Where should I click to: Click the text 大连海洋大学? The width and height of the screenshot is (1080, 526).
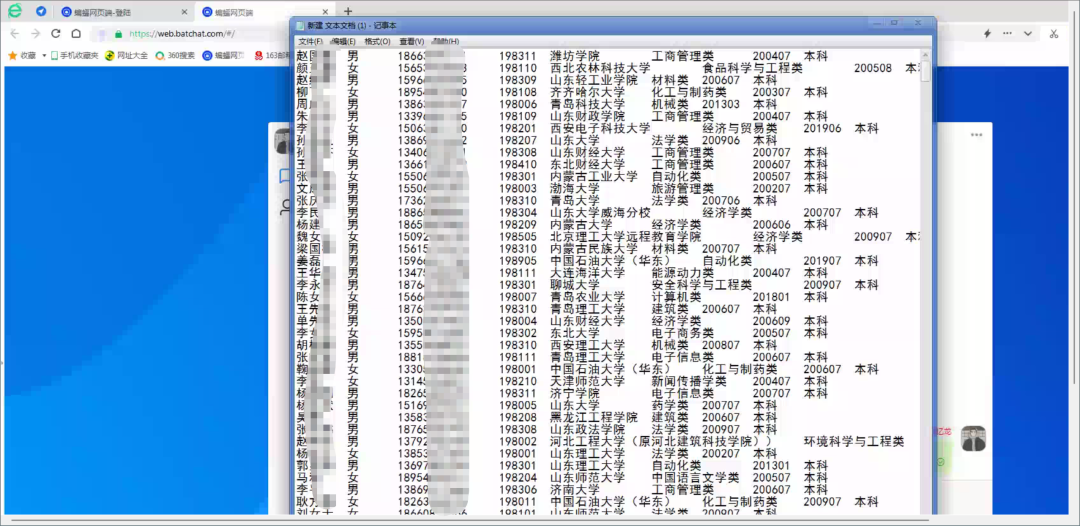pyautogui.click(x=587, y=273)
